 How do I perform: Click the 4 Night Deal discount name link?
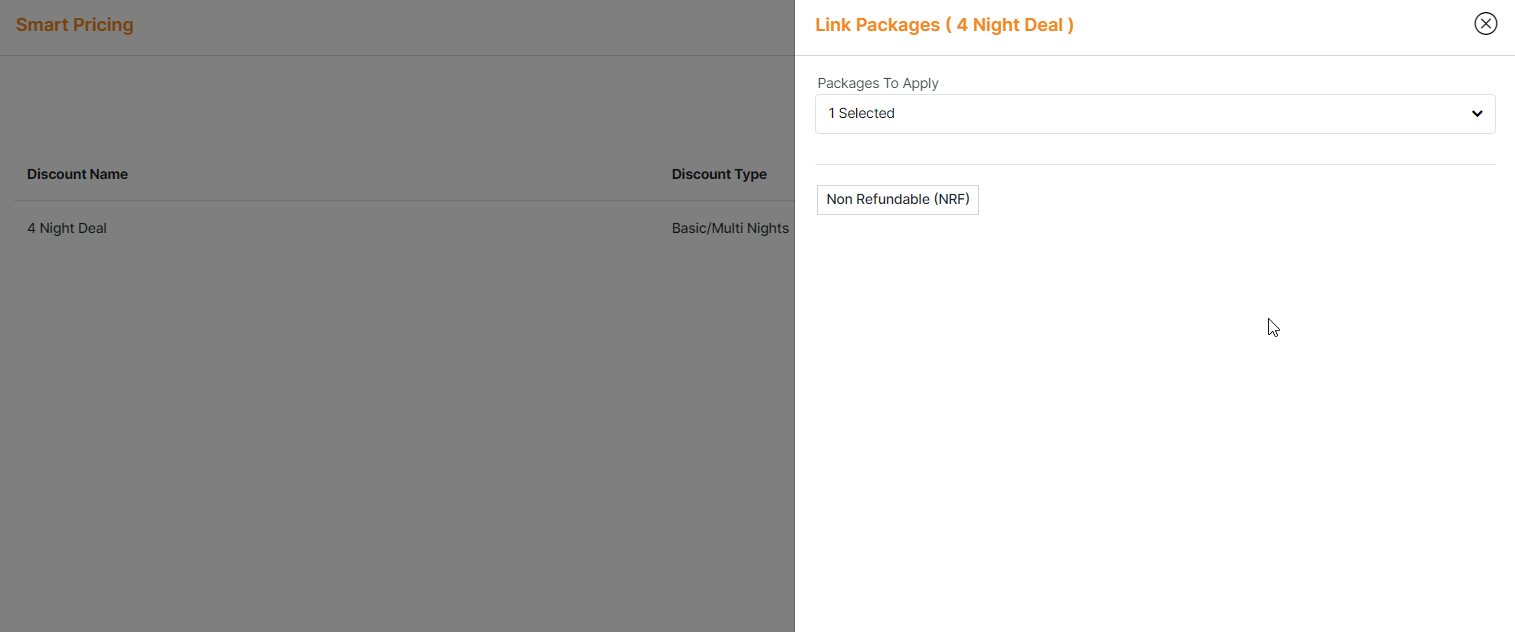66,228
